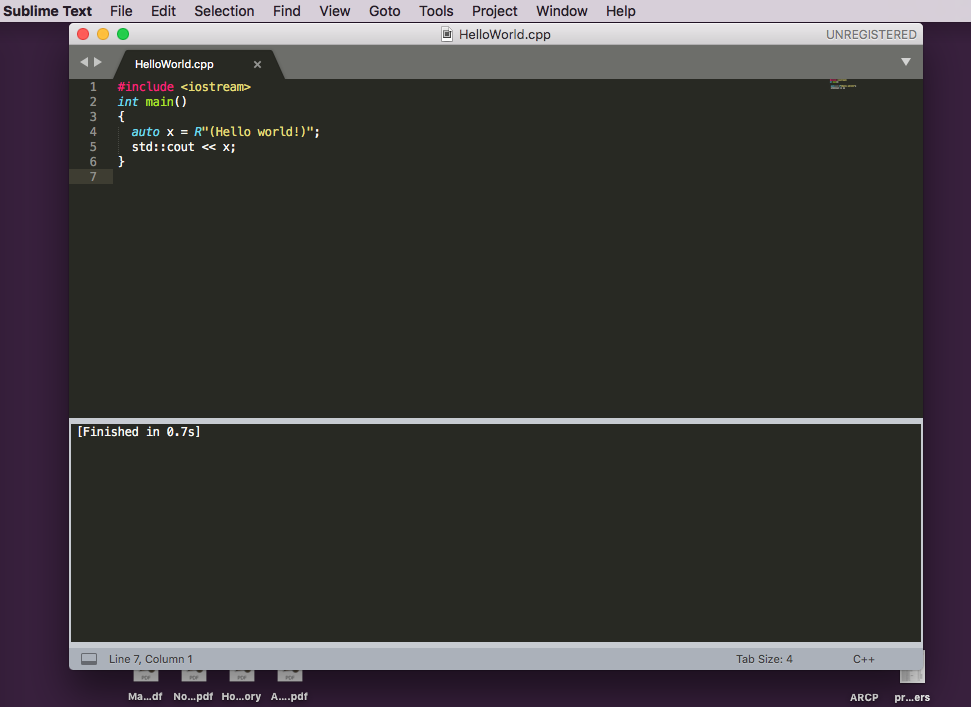Open the Project menu
Viewport: 971px width, 707px height.
[x=494, y=11]
